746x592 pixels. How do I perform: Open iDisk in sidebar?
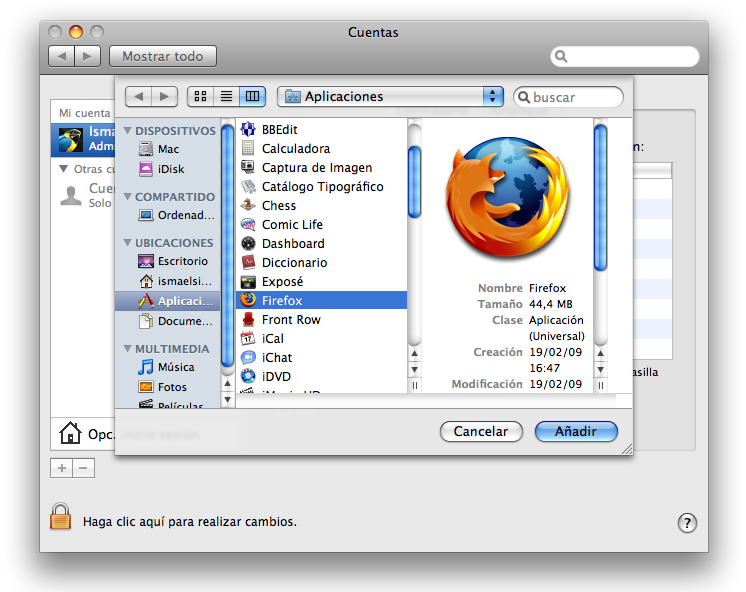pyautogui.click(x=161, y=169)
